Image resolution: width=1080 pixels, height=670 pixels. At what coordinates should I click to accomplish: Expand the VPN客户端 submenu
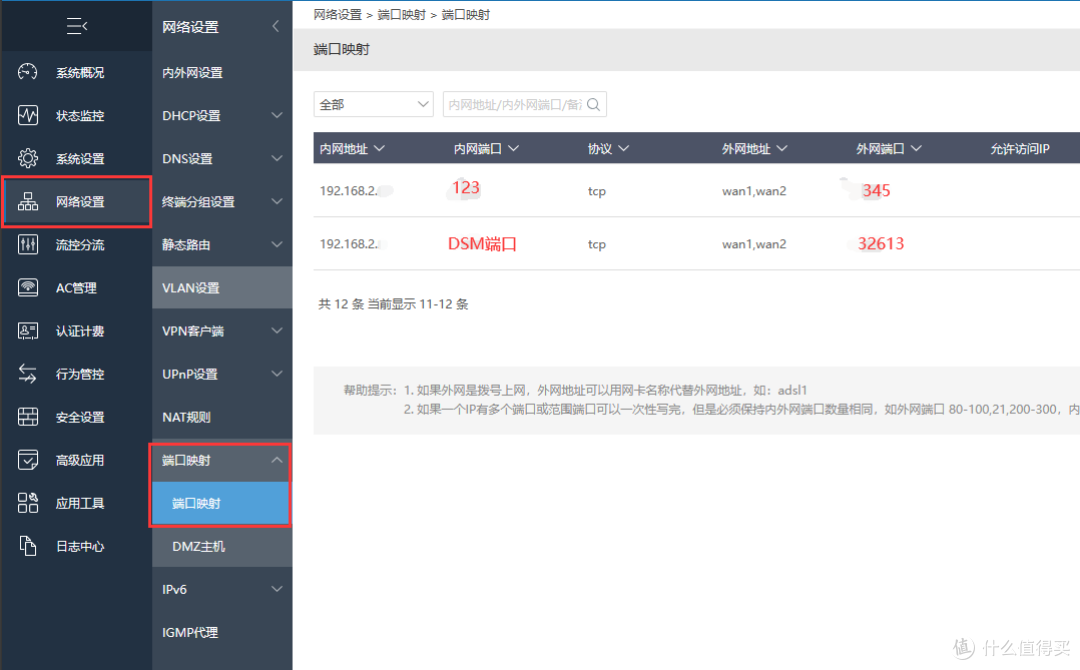click(277, 331)
